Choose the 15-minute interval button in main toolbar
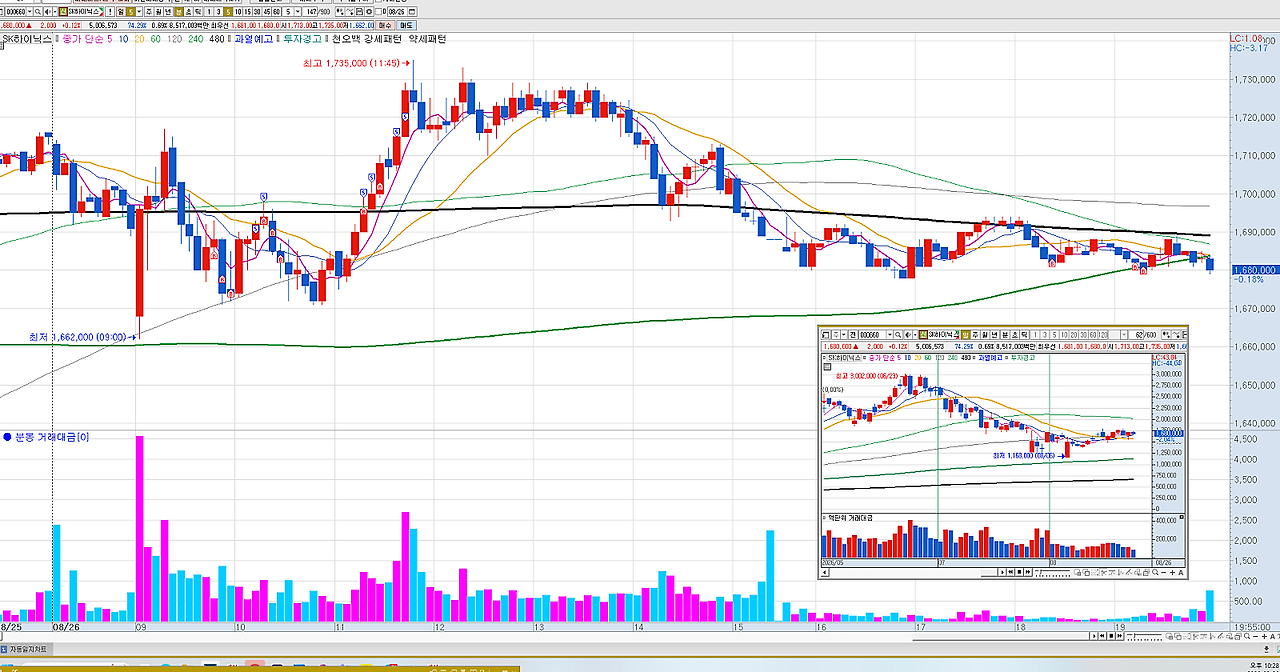This screenshot has width=1280, height=672. click(247, 12)
